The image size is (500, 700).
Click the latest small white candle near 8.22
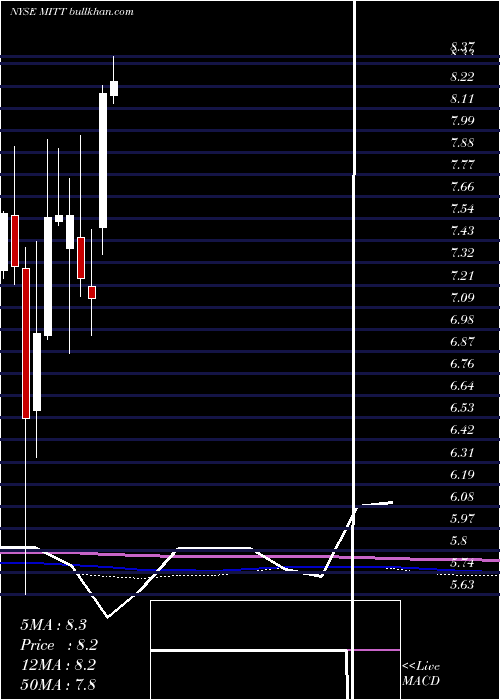point(114,88)
